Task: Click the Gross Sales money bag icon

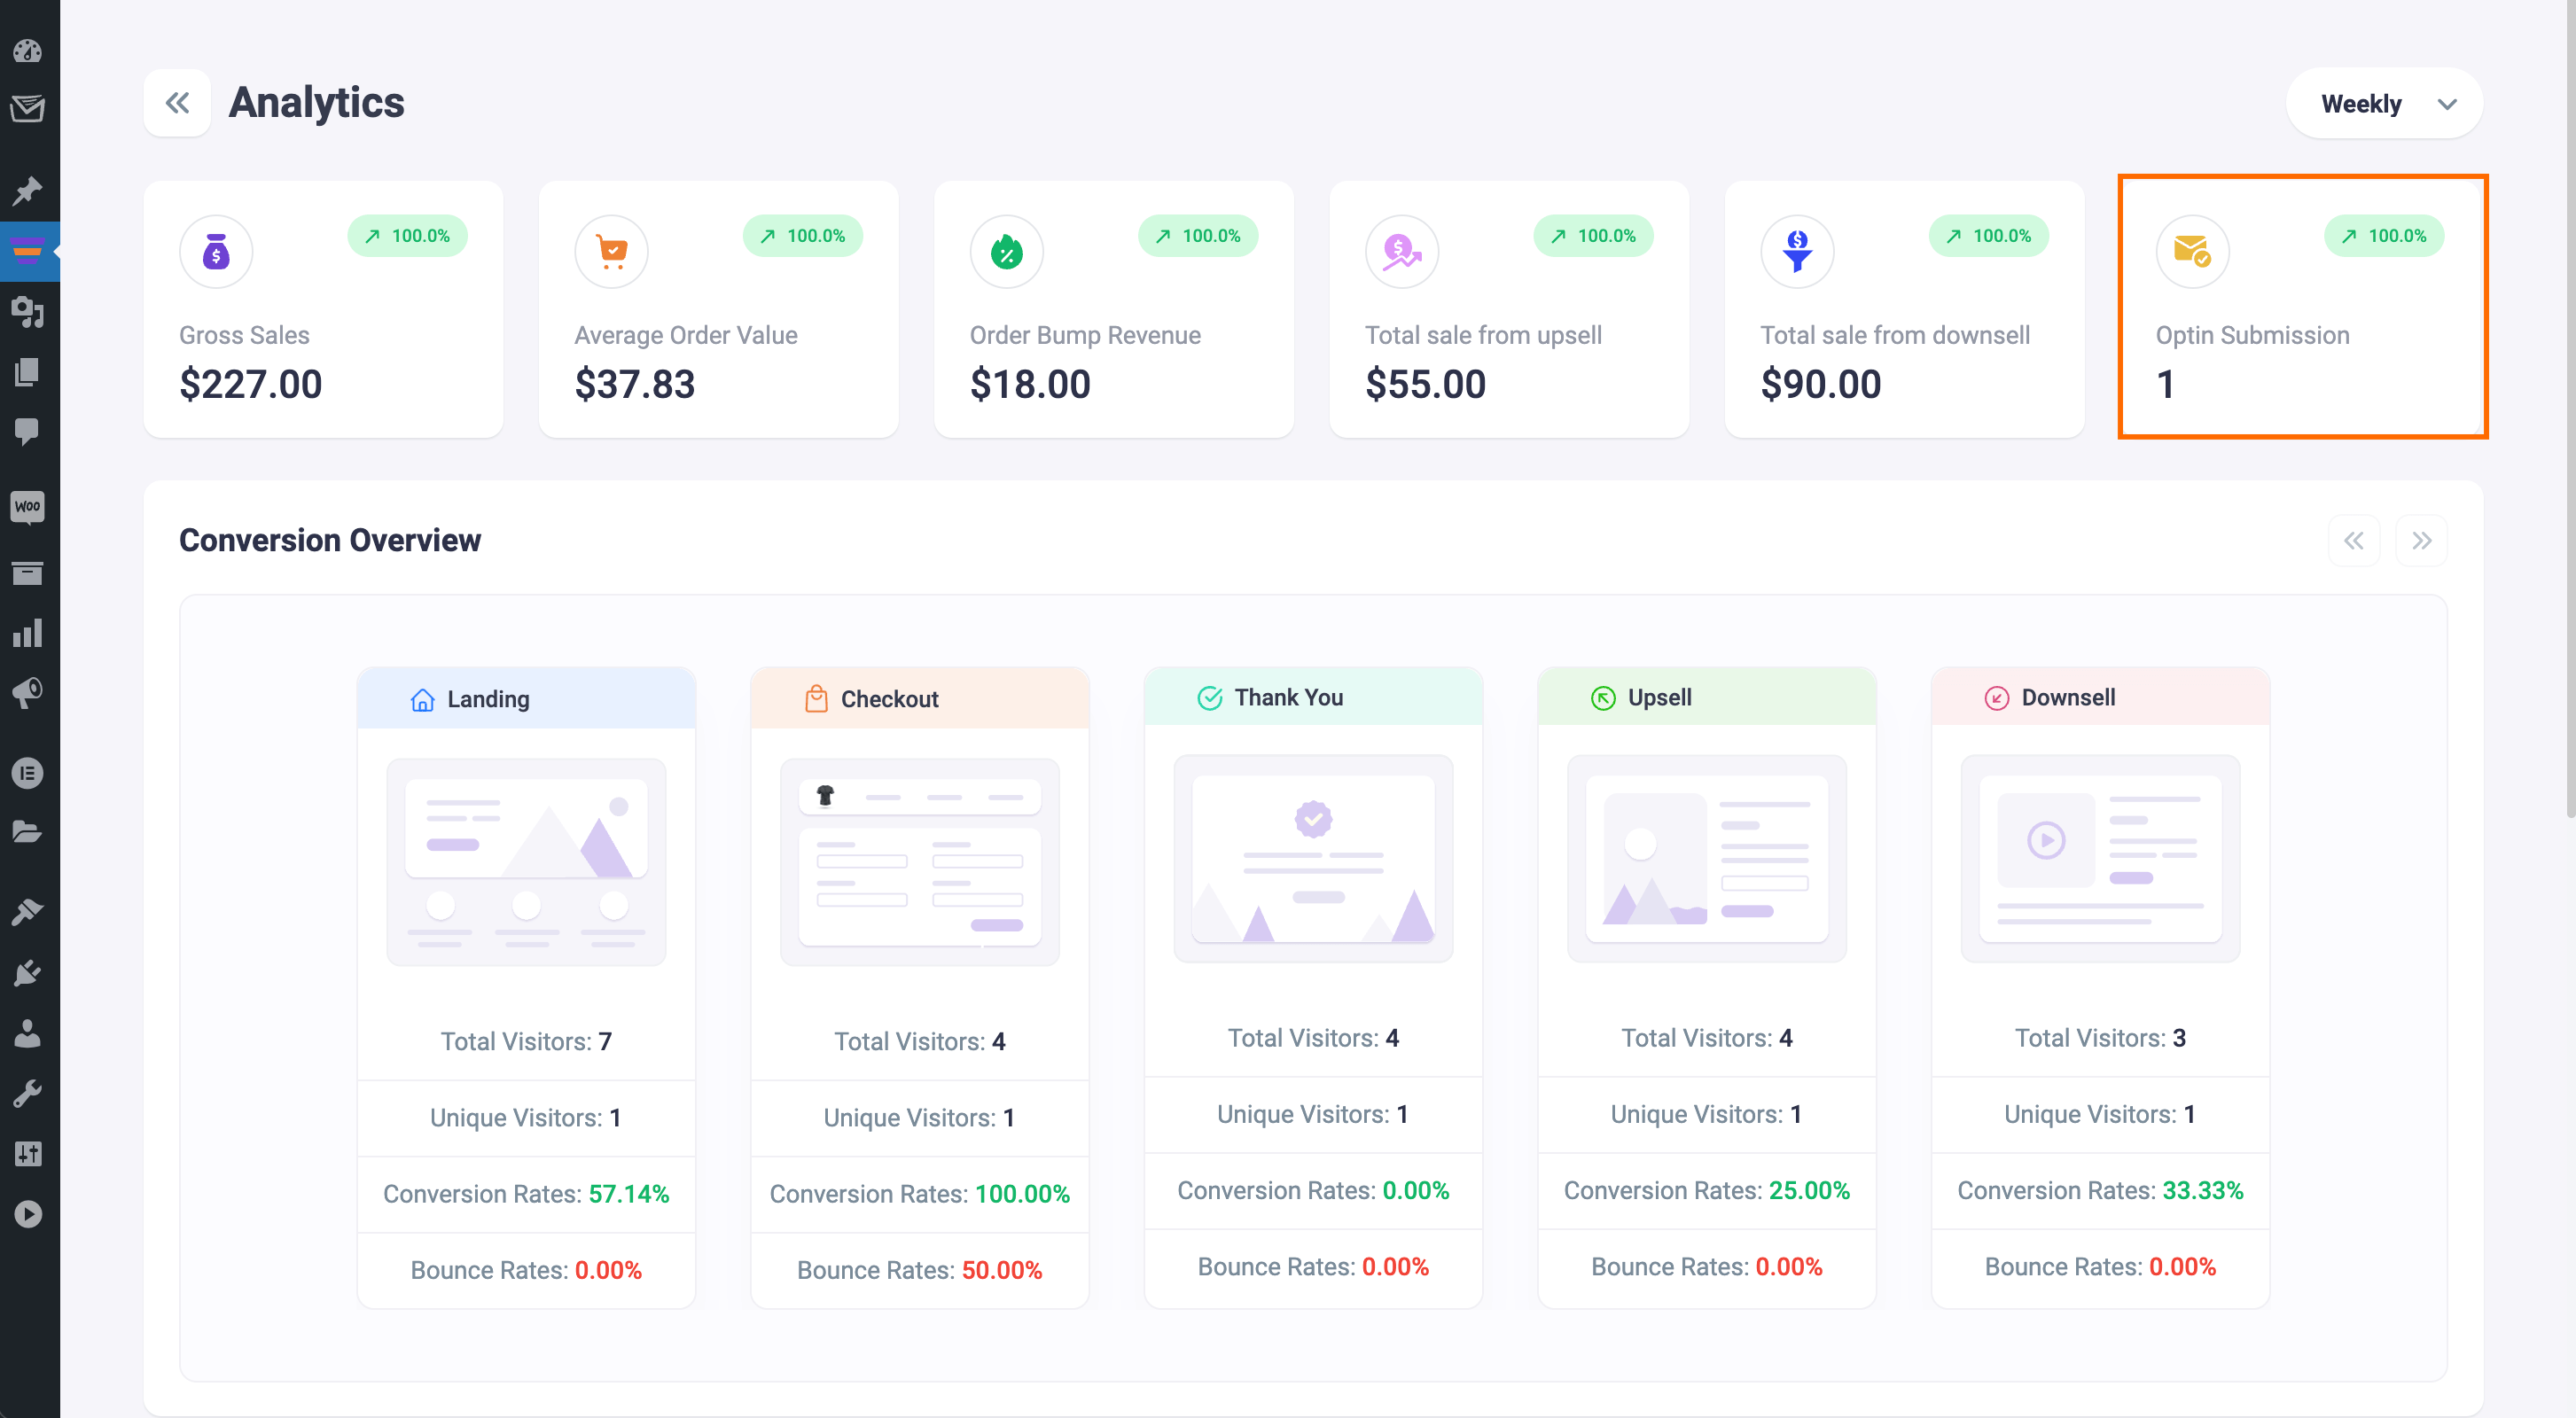Action: (216, 252)
